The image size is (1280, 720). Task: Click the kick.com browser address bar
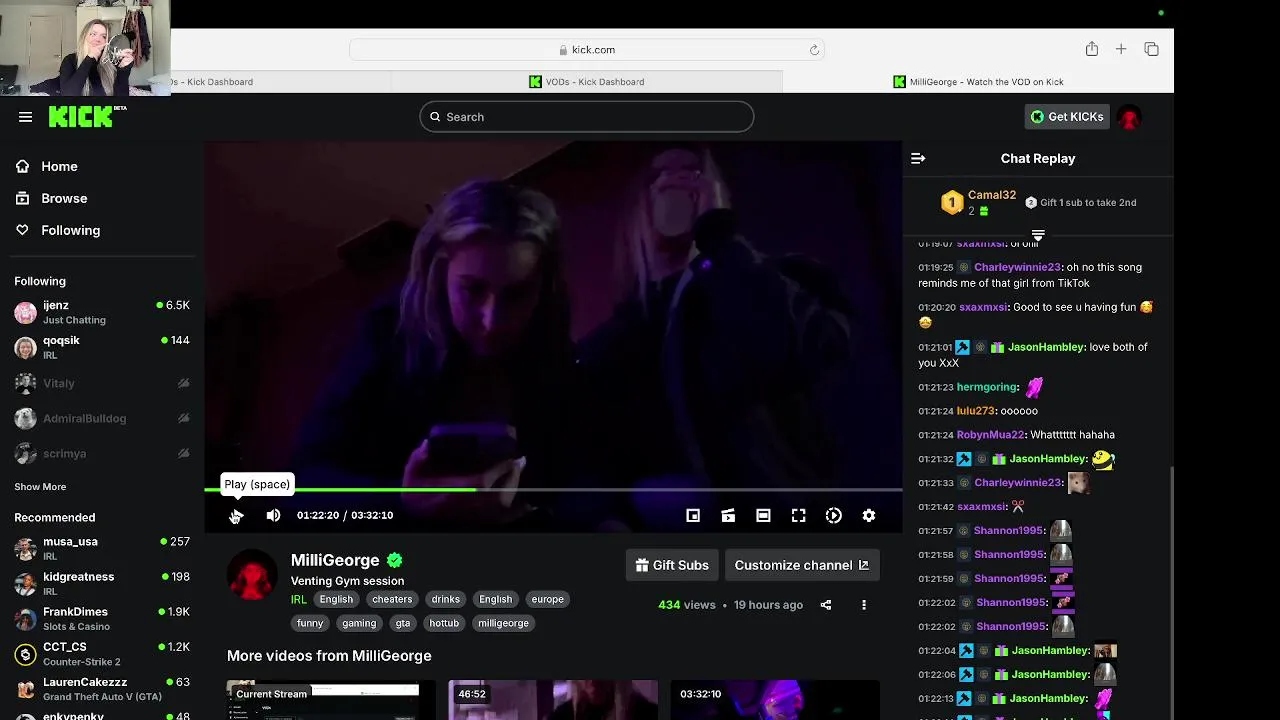click(587, 49)
